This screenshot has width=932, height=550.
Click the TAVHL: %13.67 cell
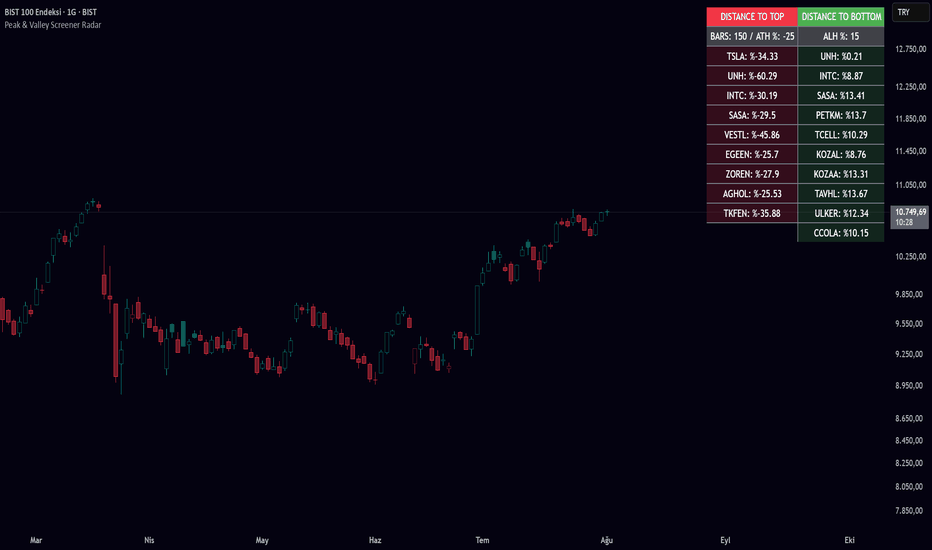tap(841, 193)
